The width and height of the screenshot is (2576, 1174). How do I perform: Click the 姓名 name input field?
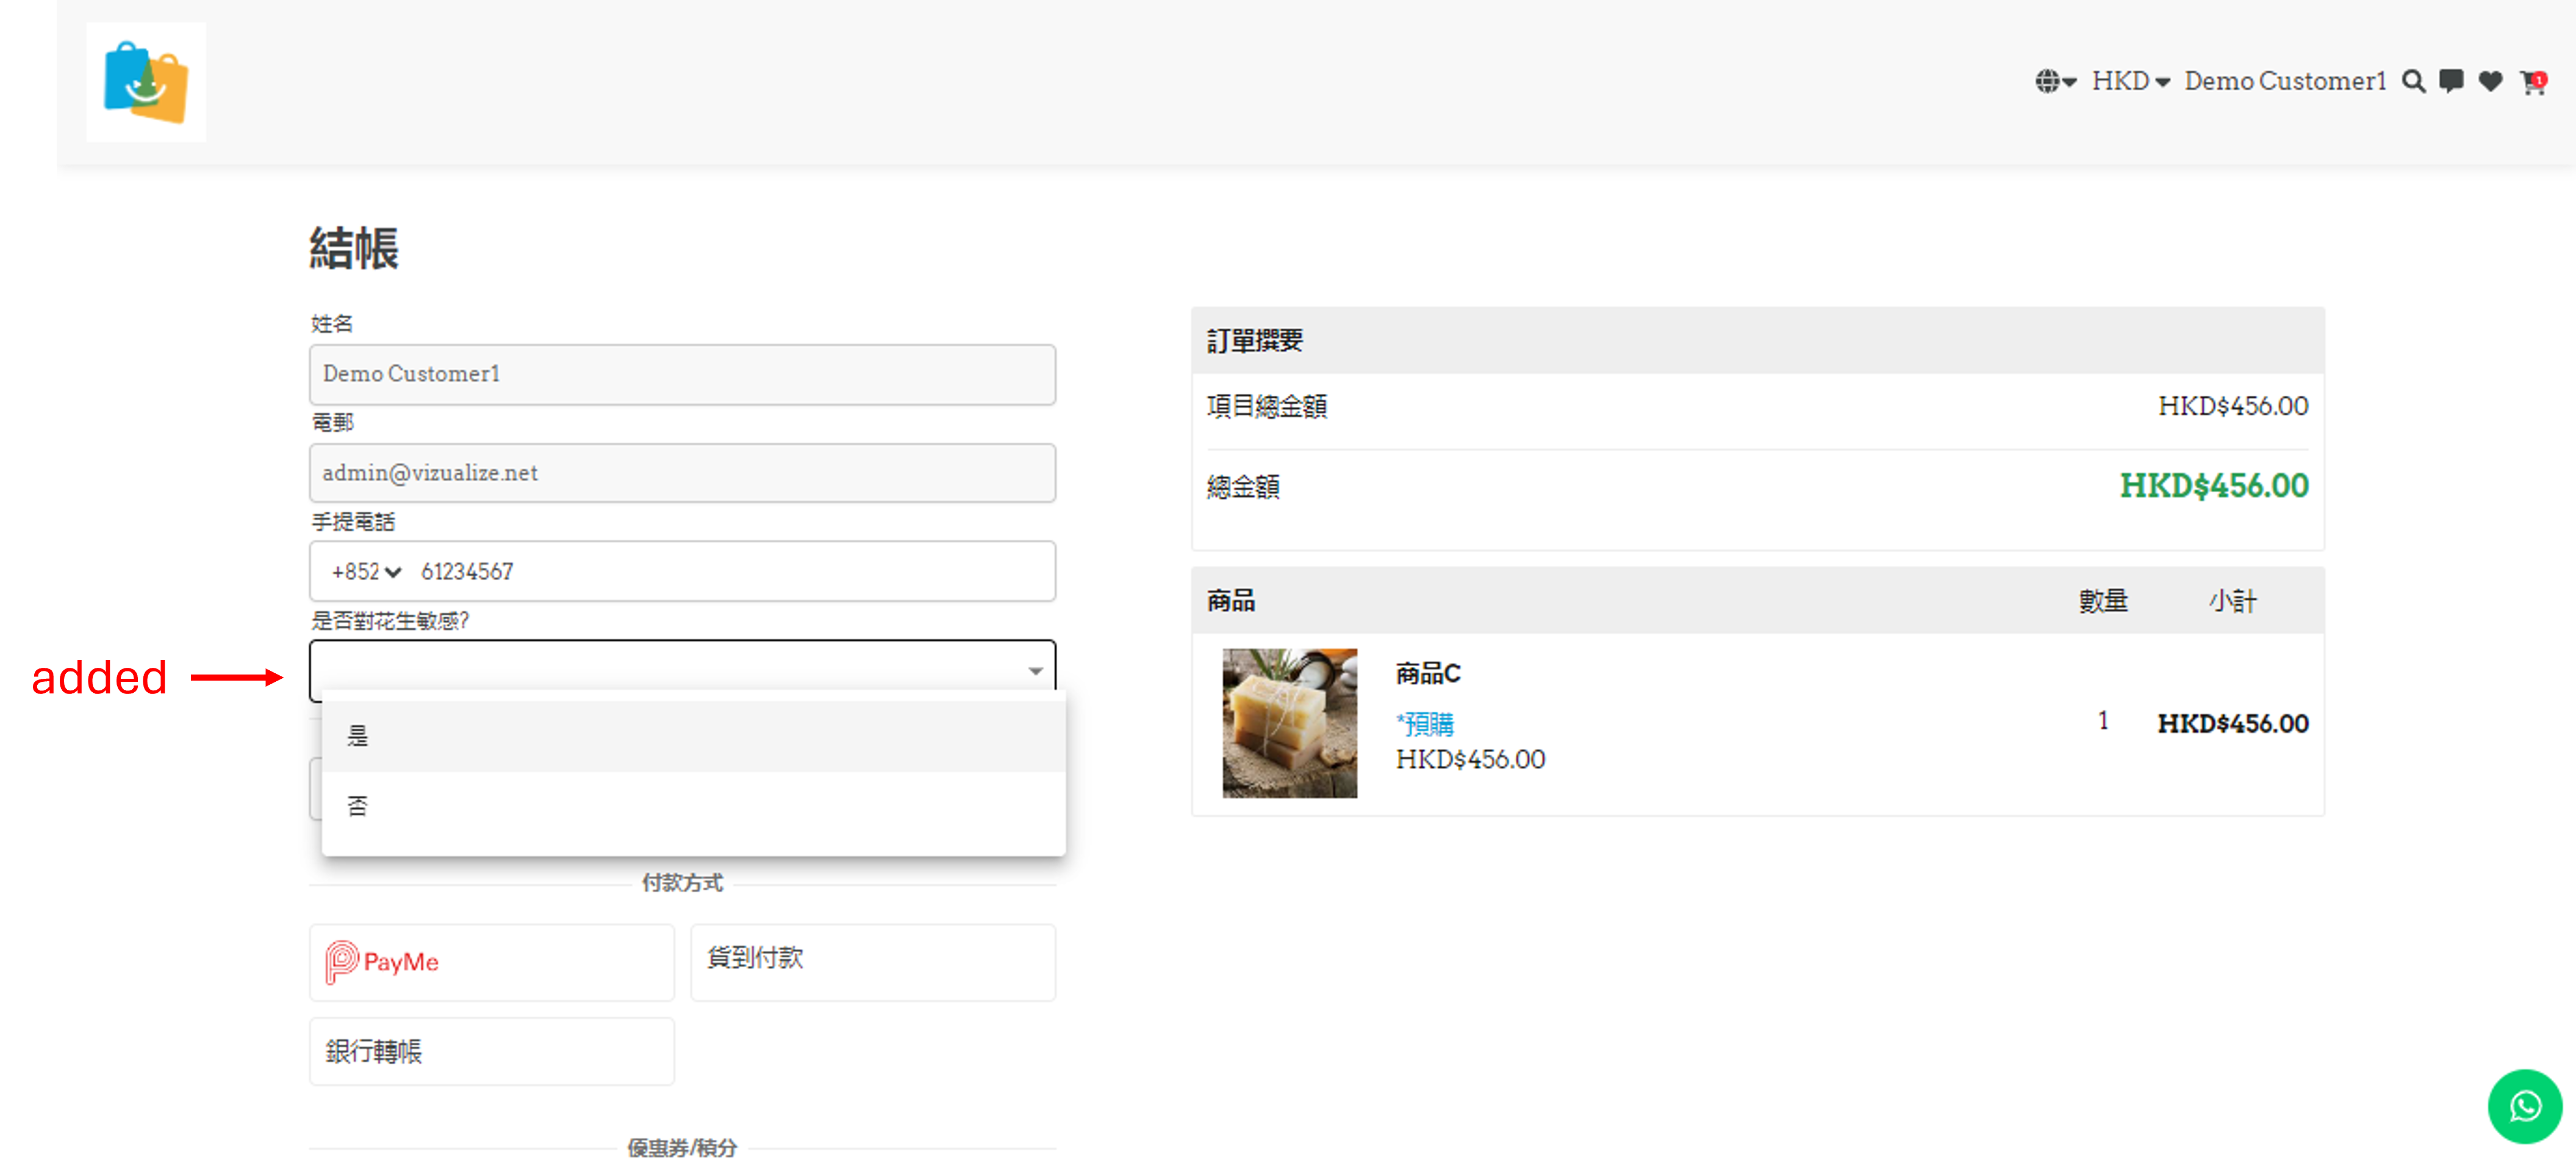click(x=682, y=374)
